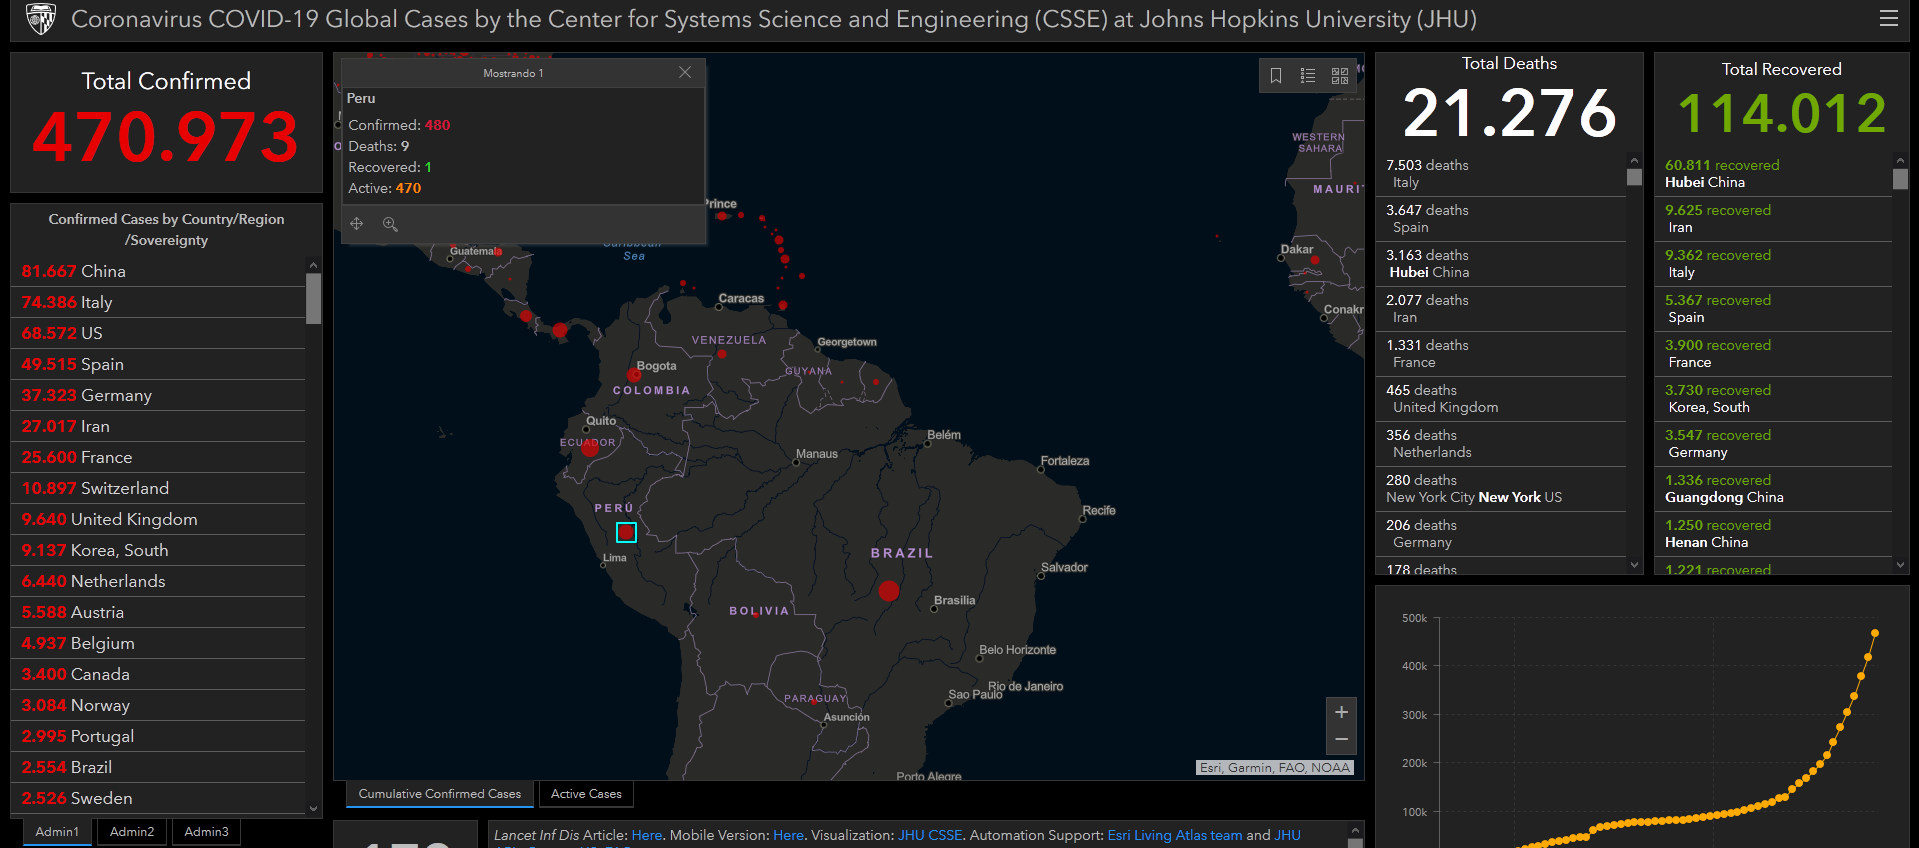Click the zoom-to icon in Peru popup
This screenshot has height=848, width=1919.
pos(390,224)
